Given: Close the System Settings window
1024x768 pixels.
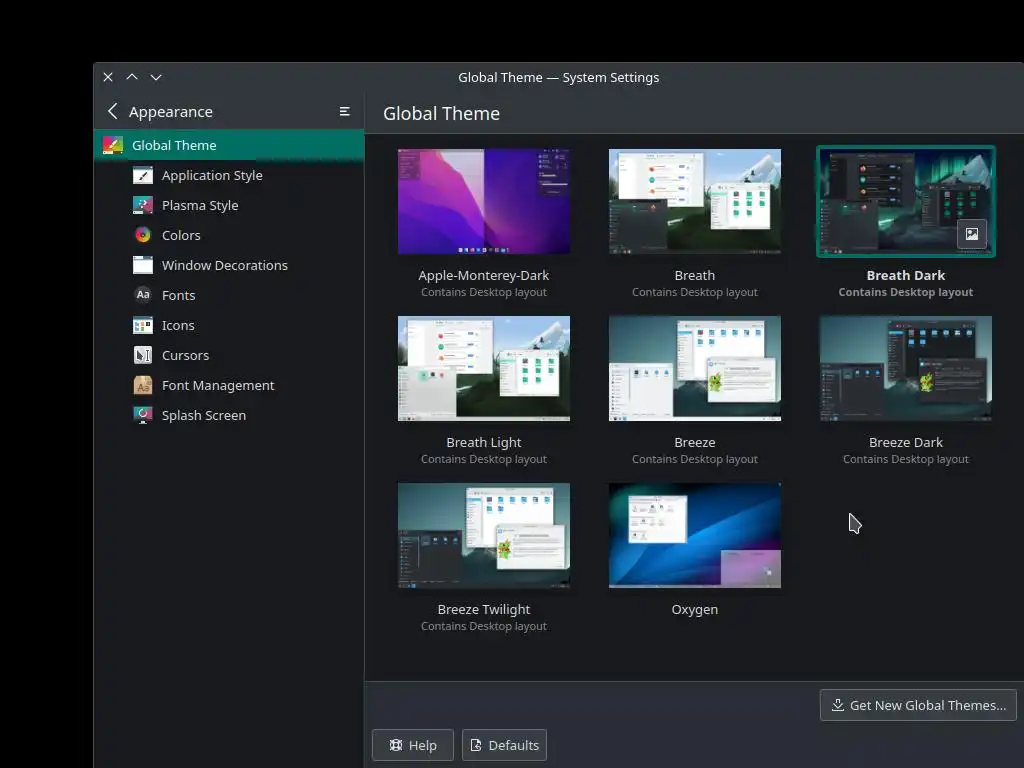Looking at the screenshot, I should 108,77.
